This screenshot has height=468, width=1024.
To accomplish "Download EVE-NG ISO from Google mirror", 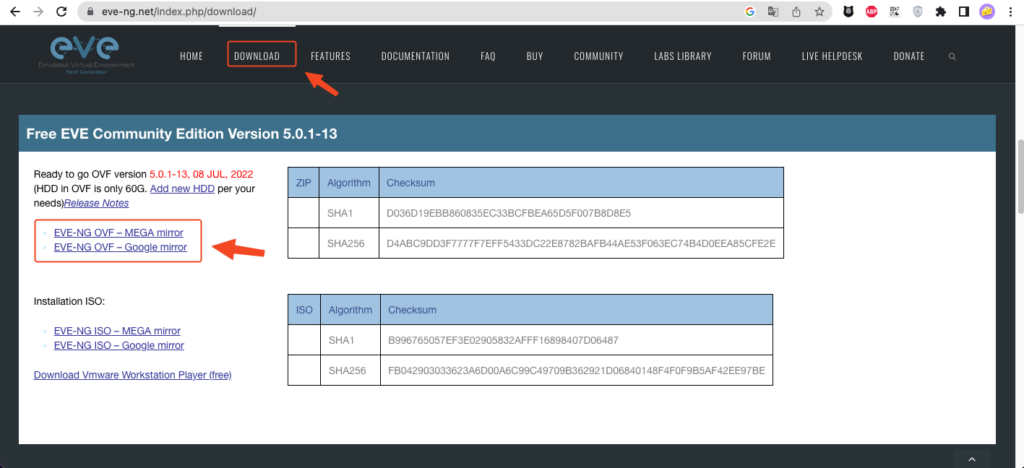I will (x=119, y=345).
